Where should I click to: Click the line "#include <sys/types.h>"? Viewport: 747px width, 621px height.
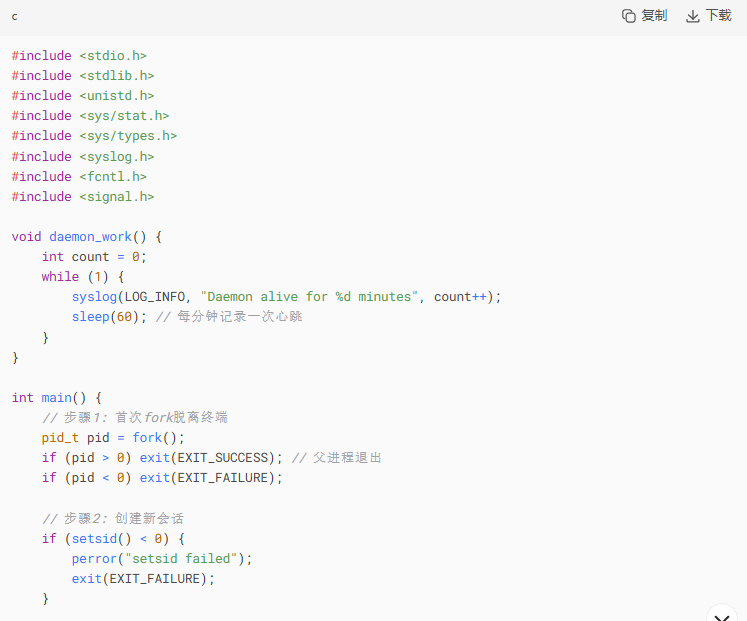tap(94, 136)
